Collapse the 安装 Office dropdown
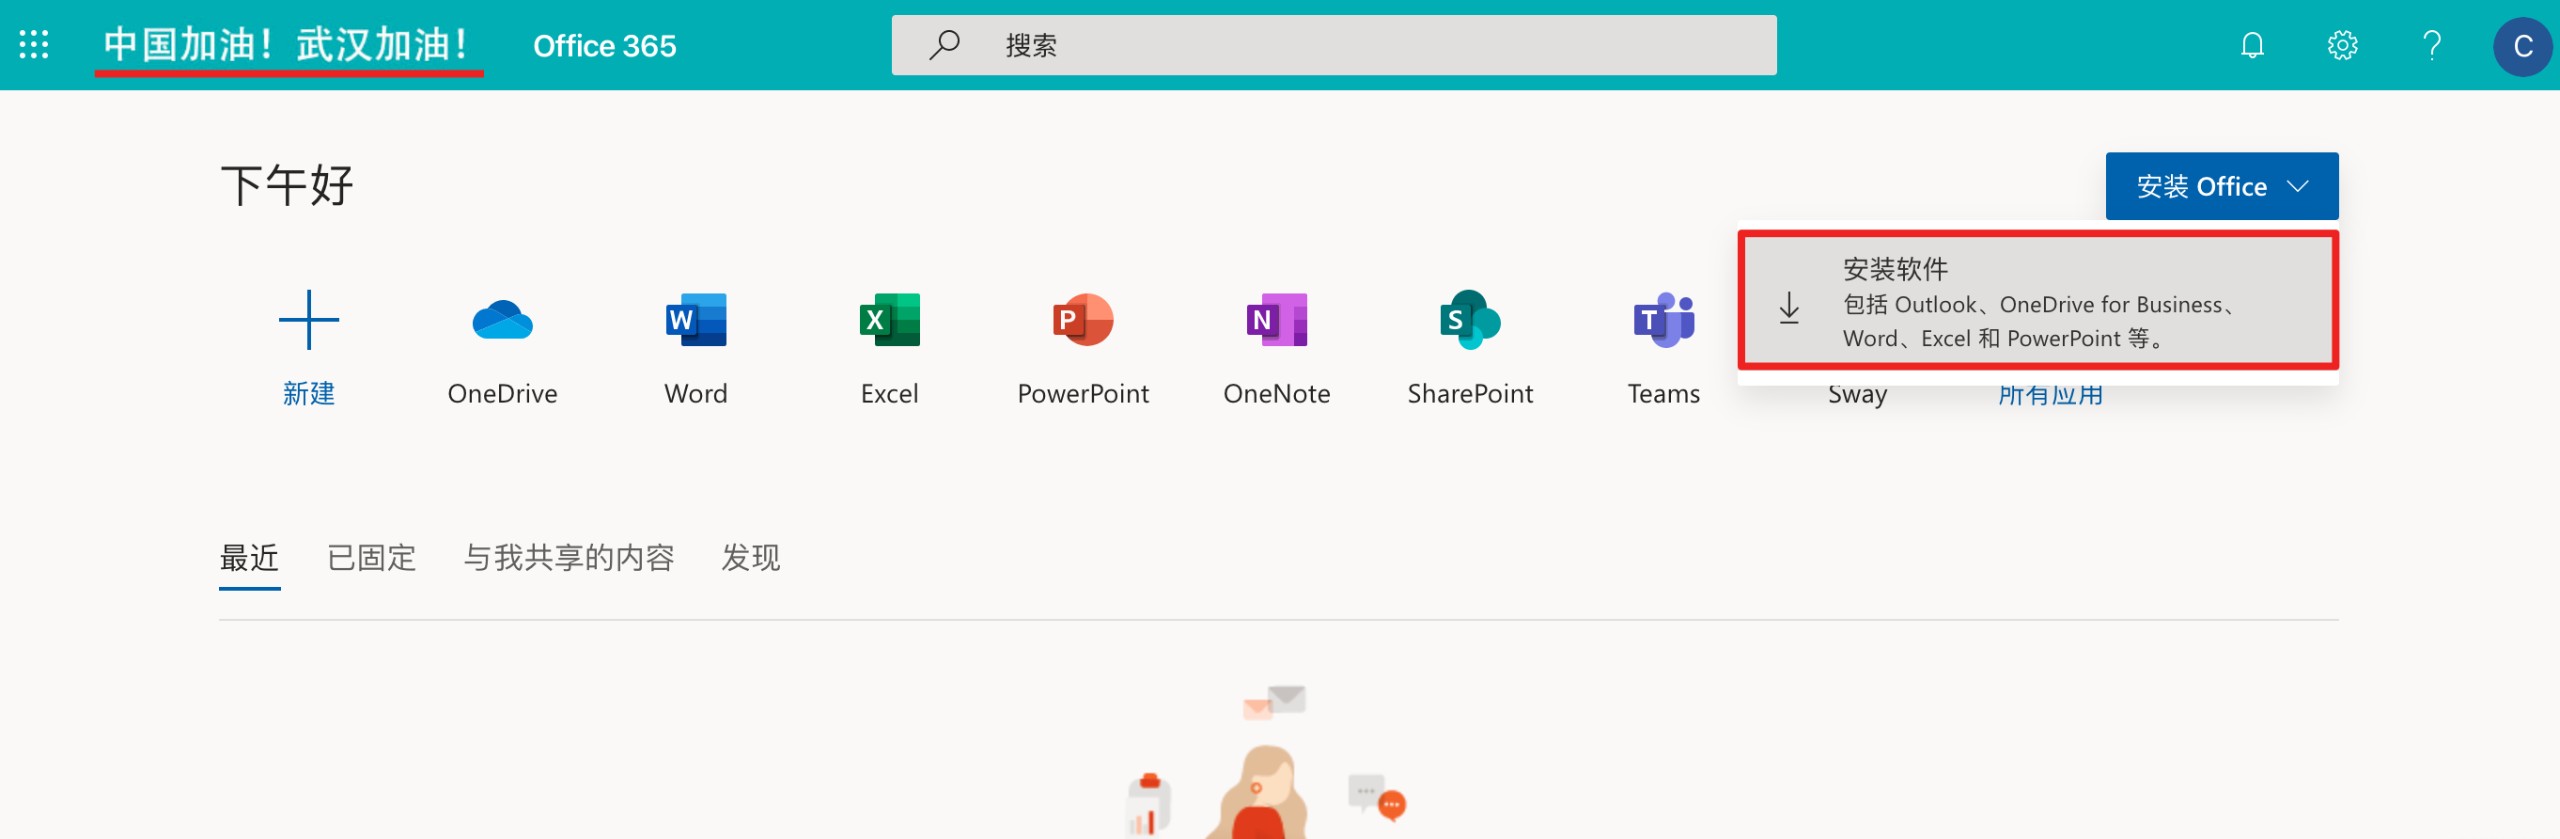The width and height of the screenshot is (2560, 839). pos(2221,186)
